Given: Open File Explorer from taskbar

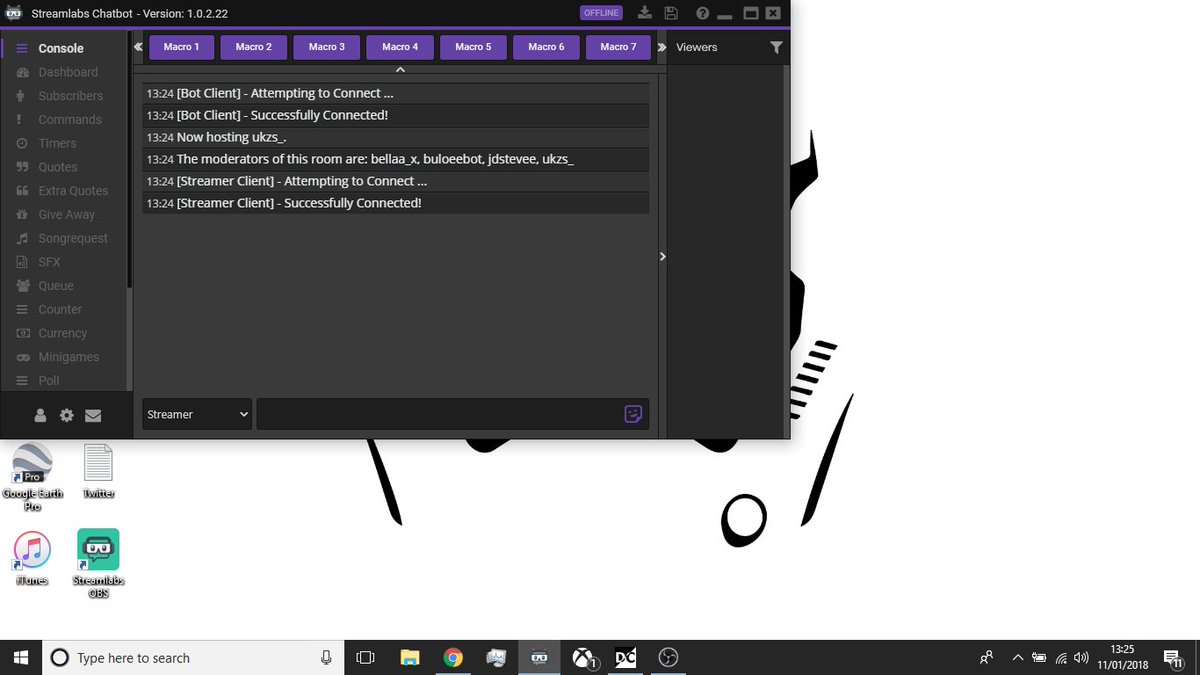Looking at the screenshot, I should 410,658.
